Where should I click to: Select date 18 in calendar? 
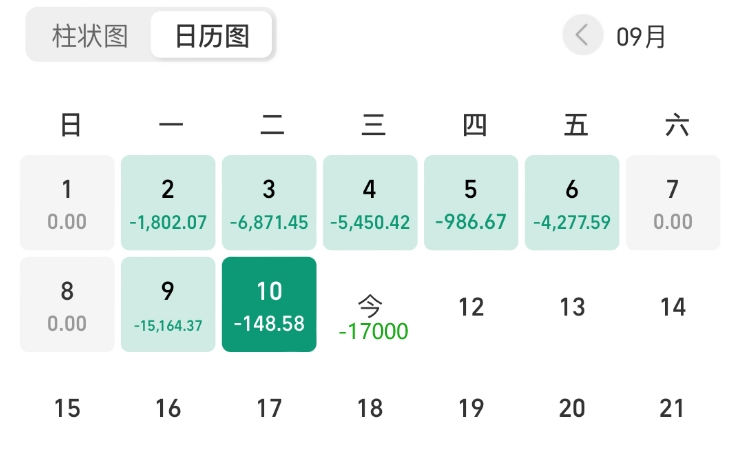tap(370, 408)
